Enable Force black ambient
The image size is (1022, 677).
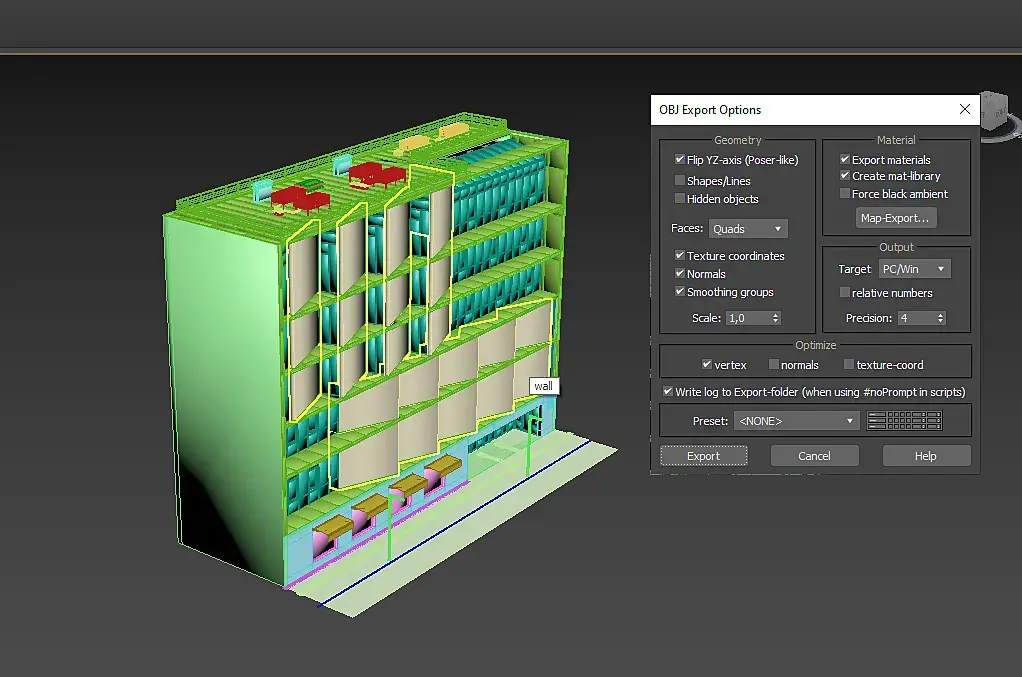coord(845,194)
